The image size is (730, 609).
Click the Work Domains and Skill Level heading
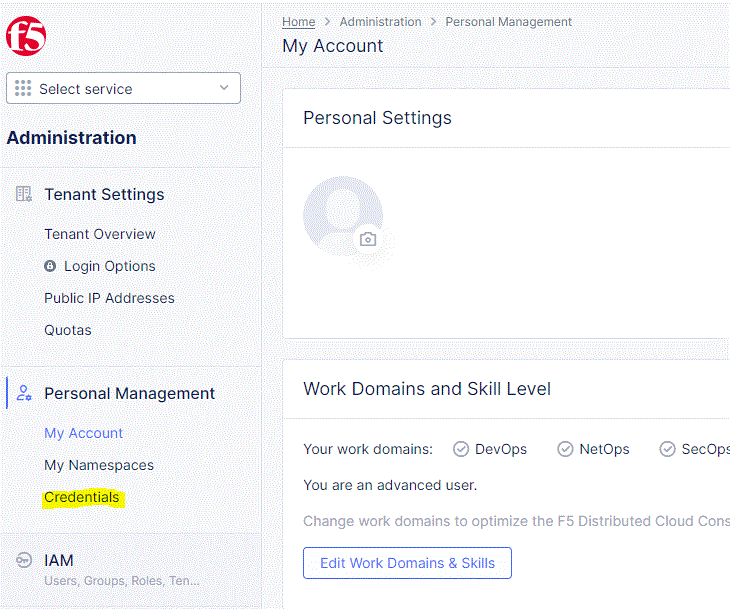pos(427,389)
